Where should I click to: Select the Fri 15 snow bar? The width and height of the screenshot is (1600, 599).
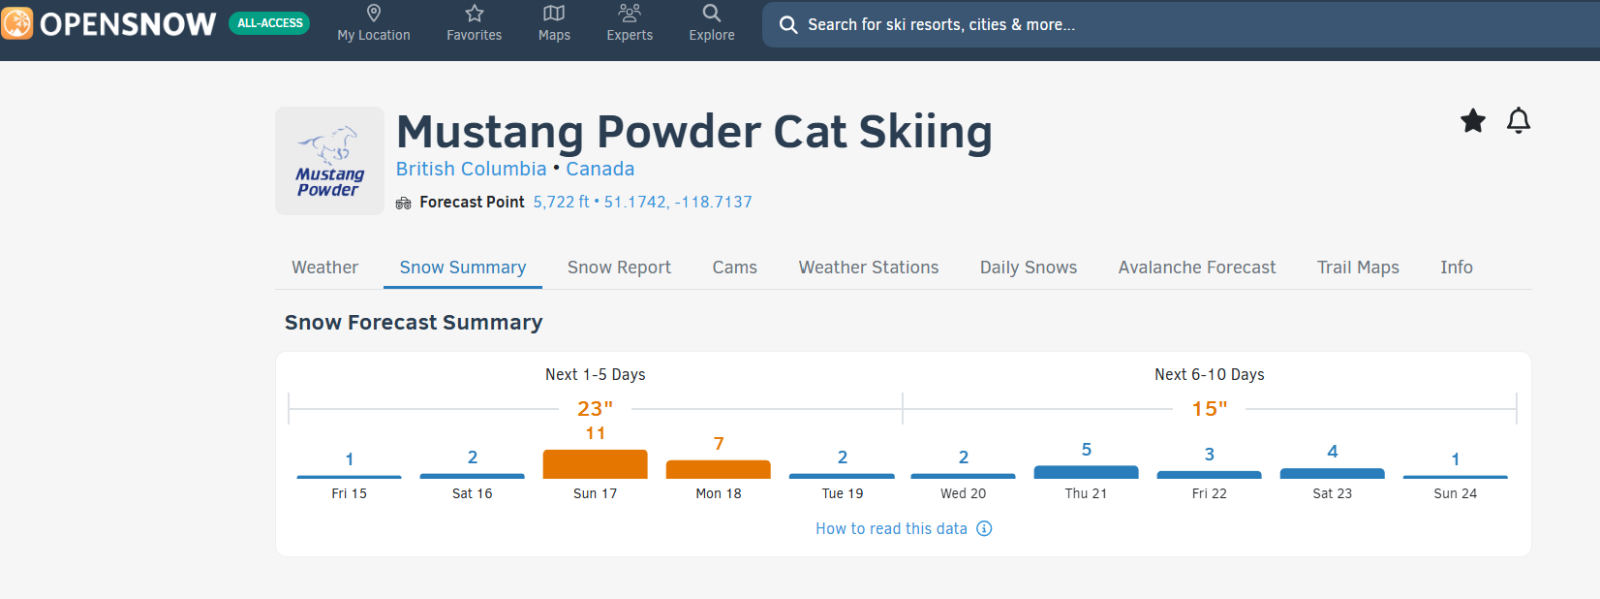(x=349, y=477)
